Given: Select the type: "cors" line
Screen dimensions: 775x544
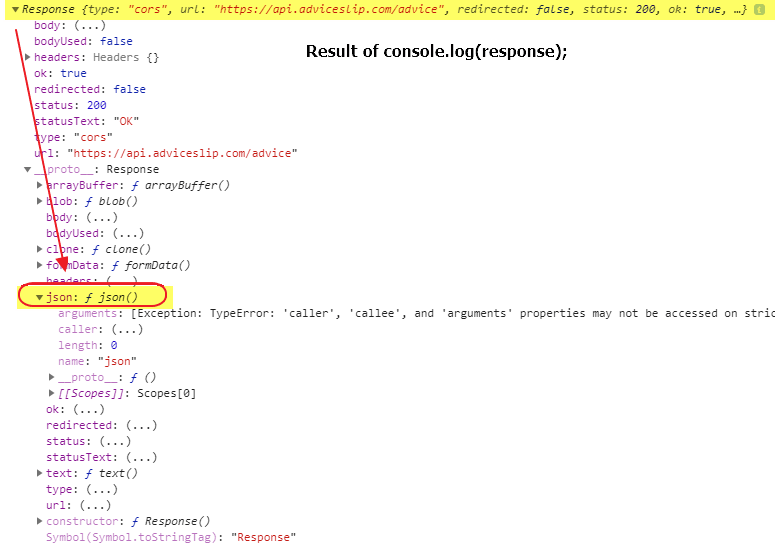Looking at the screenshot, I should coord(73,137).
